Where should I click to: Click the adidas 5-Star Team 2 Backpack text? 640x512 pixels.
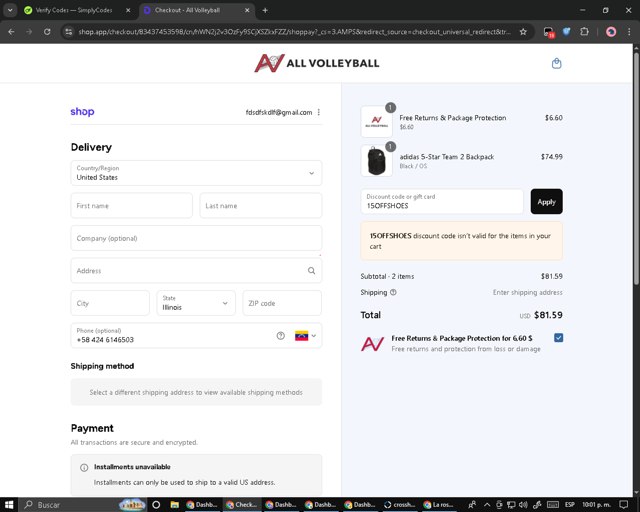pos(447,157)
